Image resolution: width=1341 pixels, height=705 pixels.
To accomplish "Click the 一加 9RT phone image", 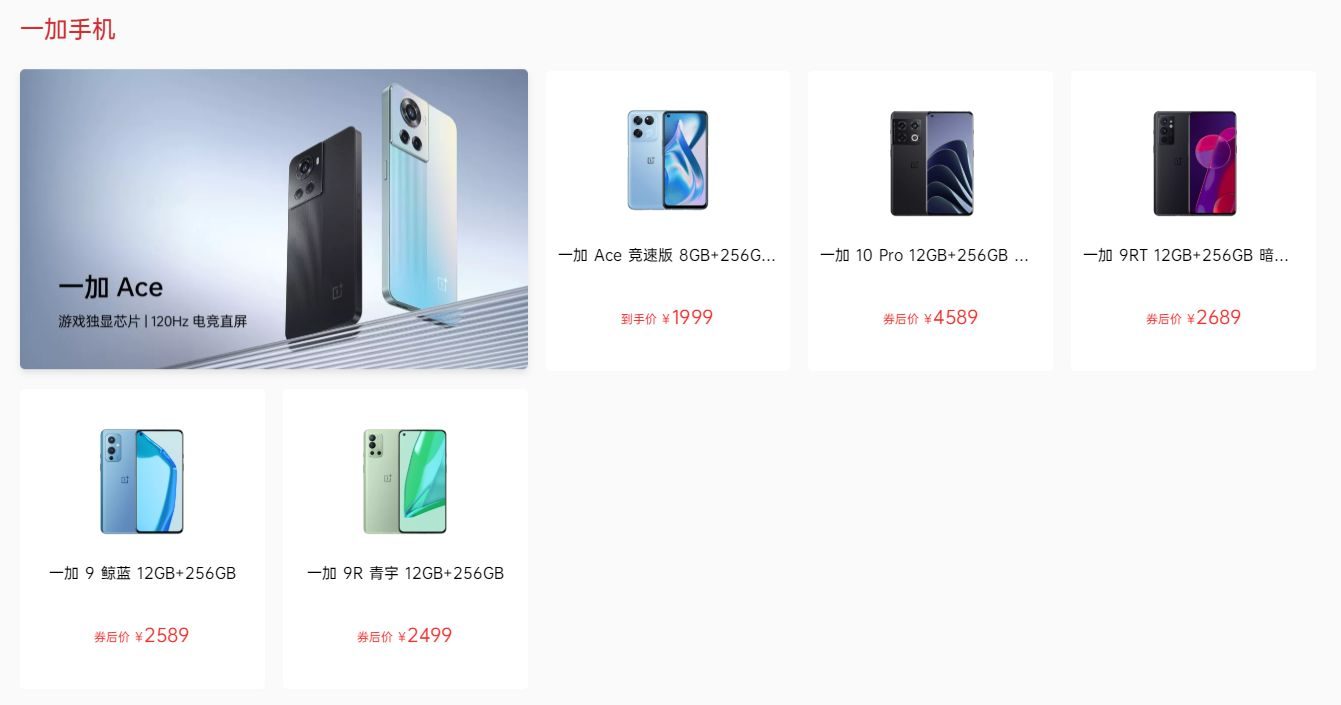I will 1194,163.
